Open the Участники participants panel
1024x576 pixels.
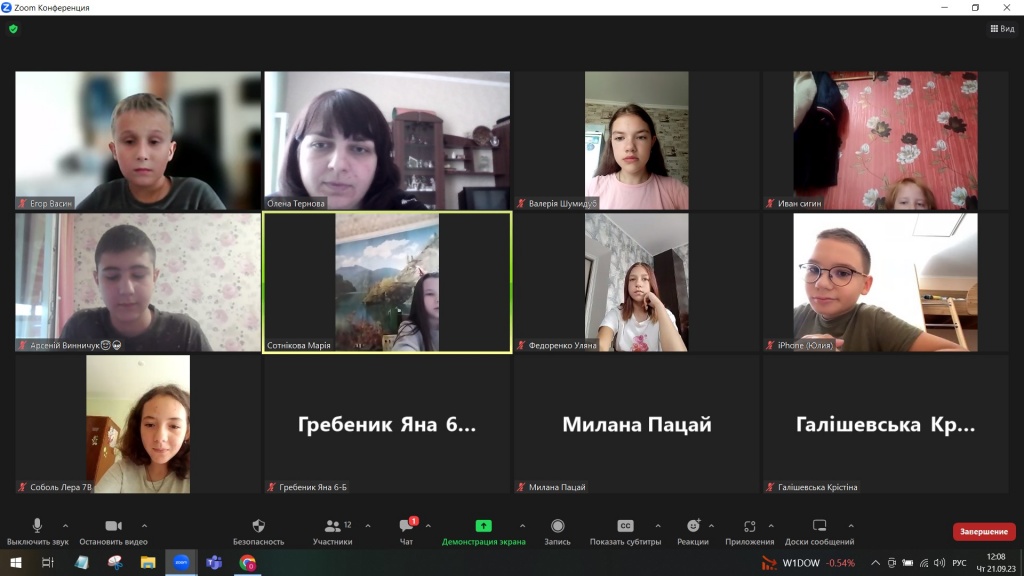(332, 527)
